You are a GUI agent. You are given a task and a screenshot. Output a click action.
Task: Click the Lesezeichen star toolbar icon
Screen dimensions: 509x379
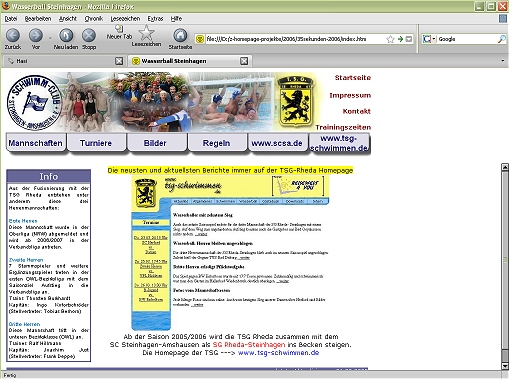pyautogui.click(x=146, y=33)
